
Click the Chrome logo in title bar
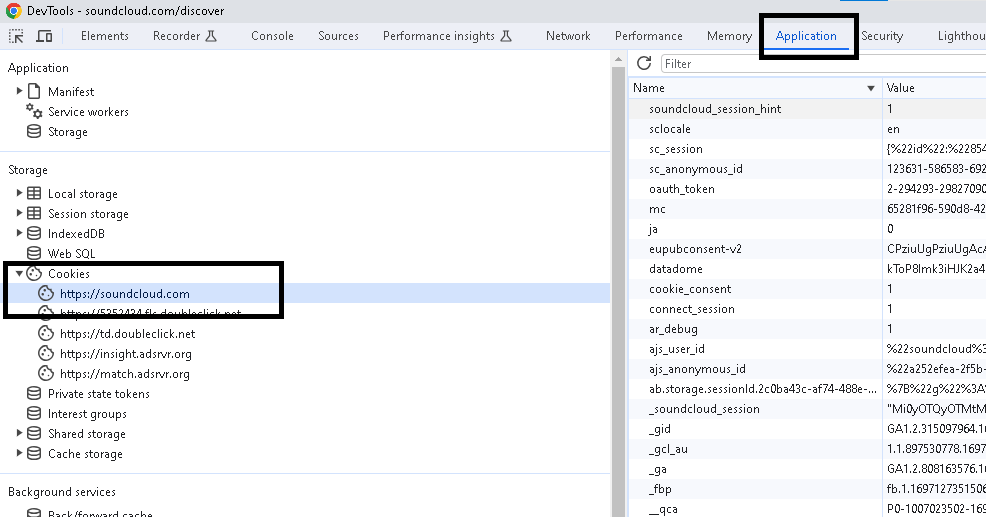click(x=13, y=11)
